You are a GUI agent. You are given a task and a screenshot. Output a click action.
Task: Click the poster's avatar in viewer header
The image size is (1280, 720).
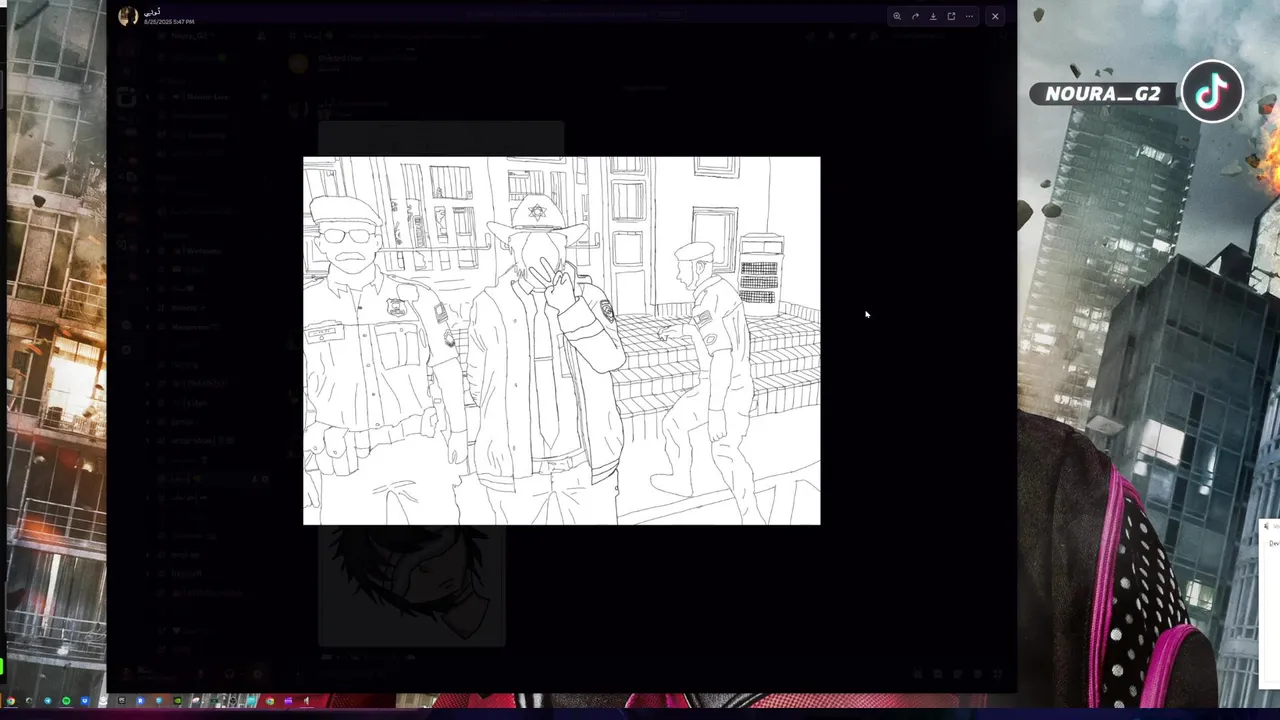pyautogui.click(x=128, y=16)
